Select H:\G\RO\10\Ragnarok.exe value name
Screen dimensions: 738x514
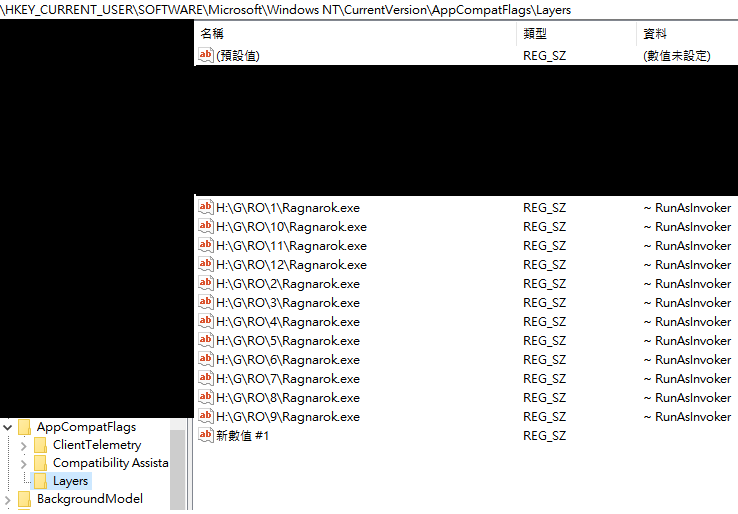point(291,227)
